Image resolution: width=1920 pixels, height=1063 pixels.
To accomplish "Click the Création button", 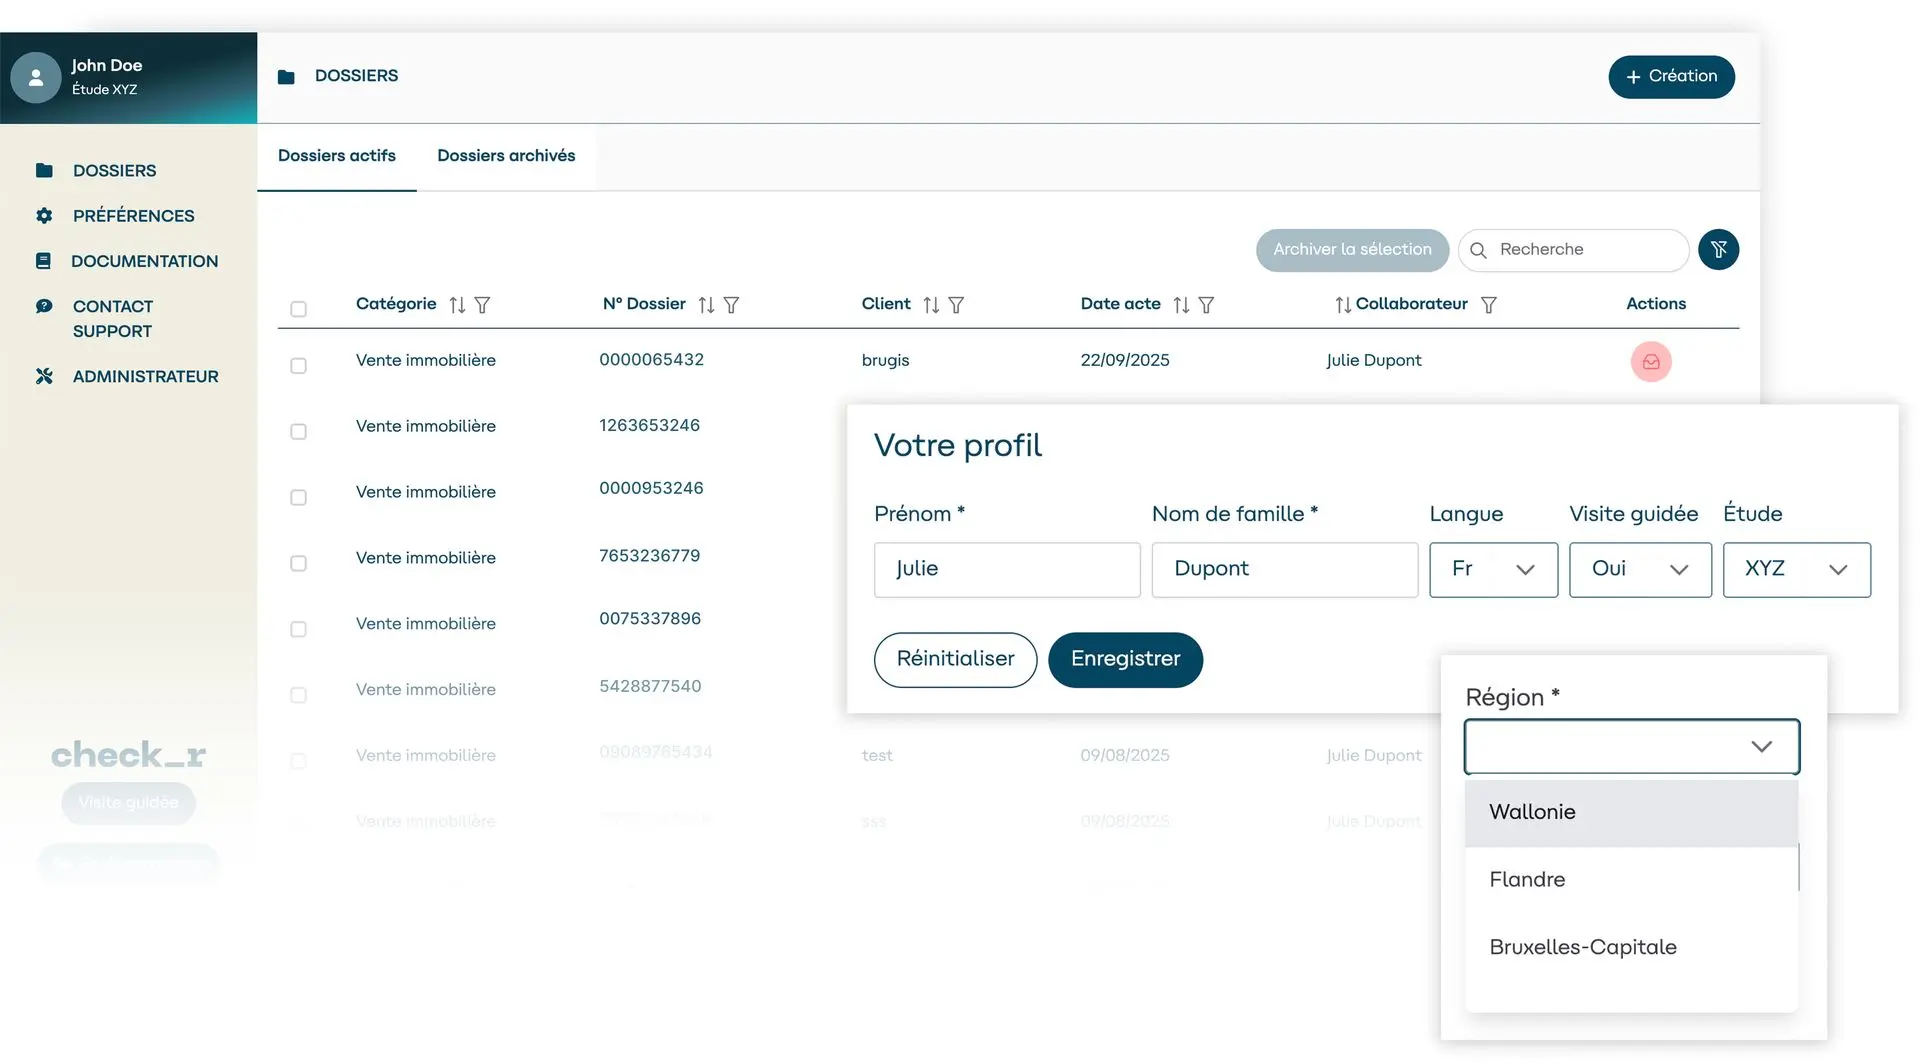I will (1671, 76).
